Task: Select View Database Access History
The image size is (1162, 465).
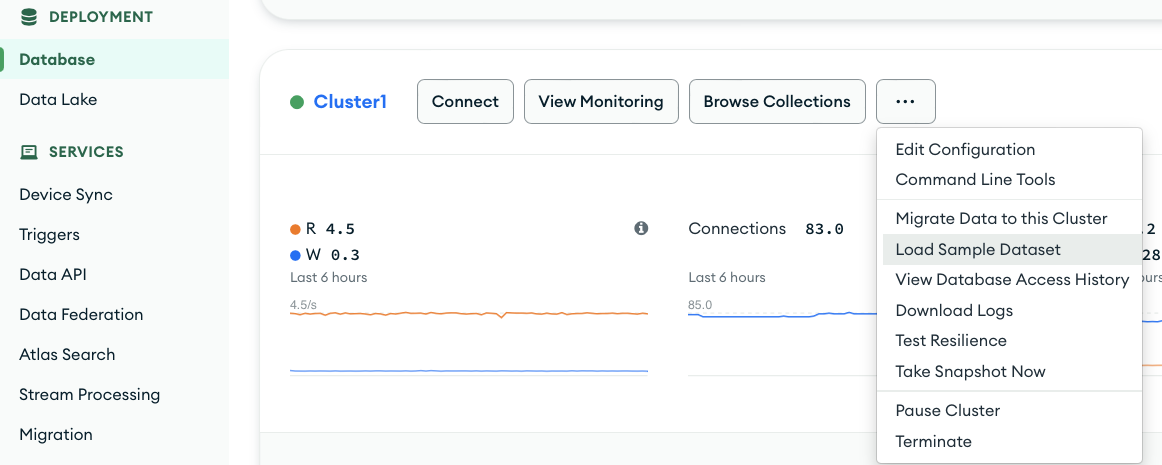Action: (1012, 280)
